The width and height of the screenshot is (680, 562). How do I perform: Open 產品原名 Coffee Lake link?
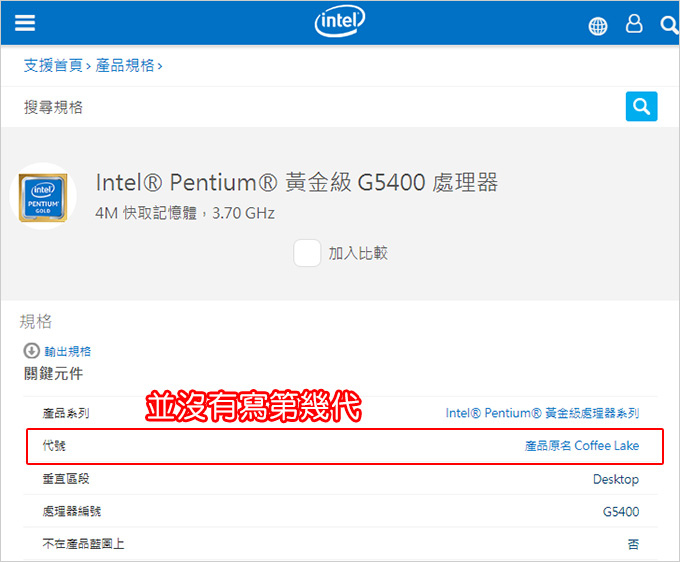click(582, 446)
